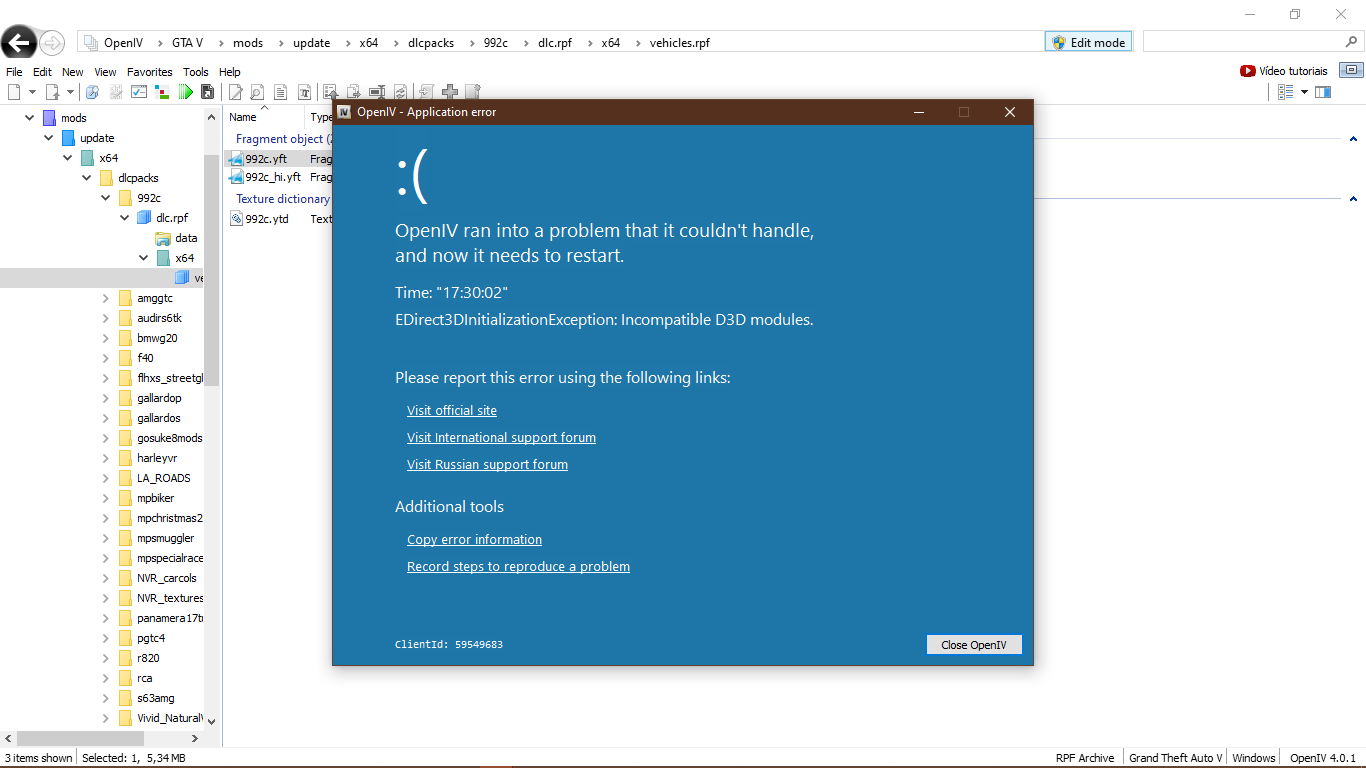Open the Tools menu
Screen dimensions: 1366x768
coord(196,72)
